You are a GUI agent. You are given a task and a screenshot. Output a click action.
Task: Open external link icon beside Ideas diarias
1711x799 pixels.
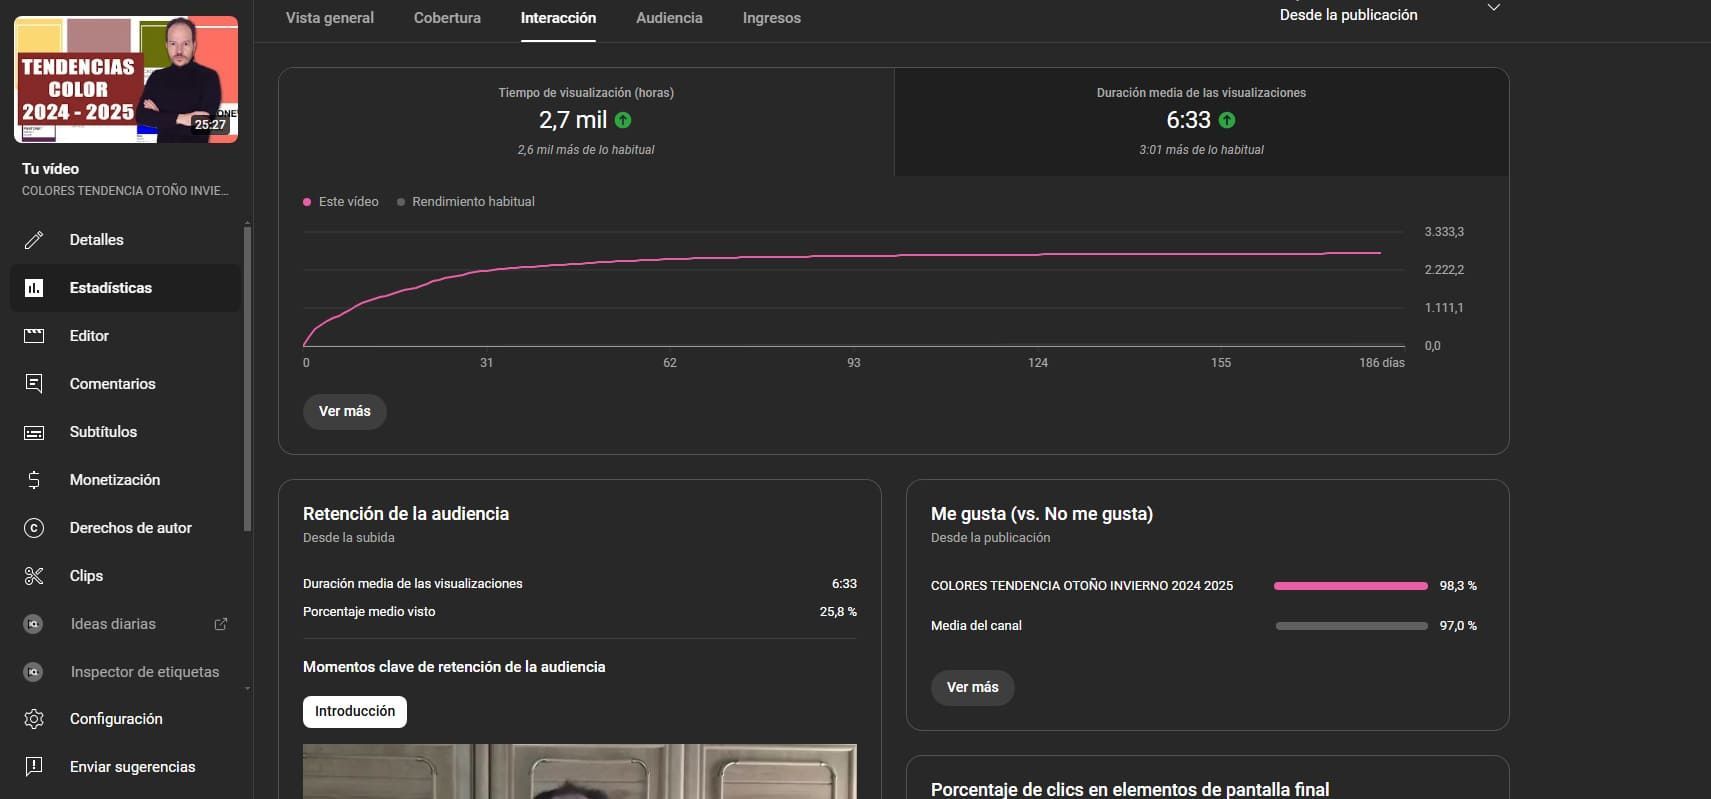tap(221, 624)
